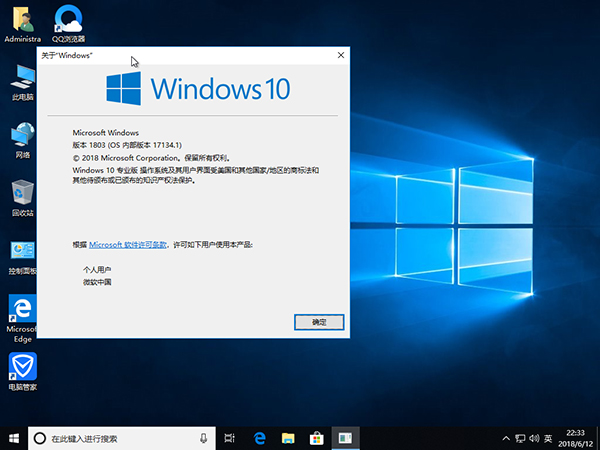600x450 pixels.
Task: Open Microsoft Edge desktop shortcut
Action: click(x=23, y=319)
